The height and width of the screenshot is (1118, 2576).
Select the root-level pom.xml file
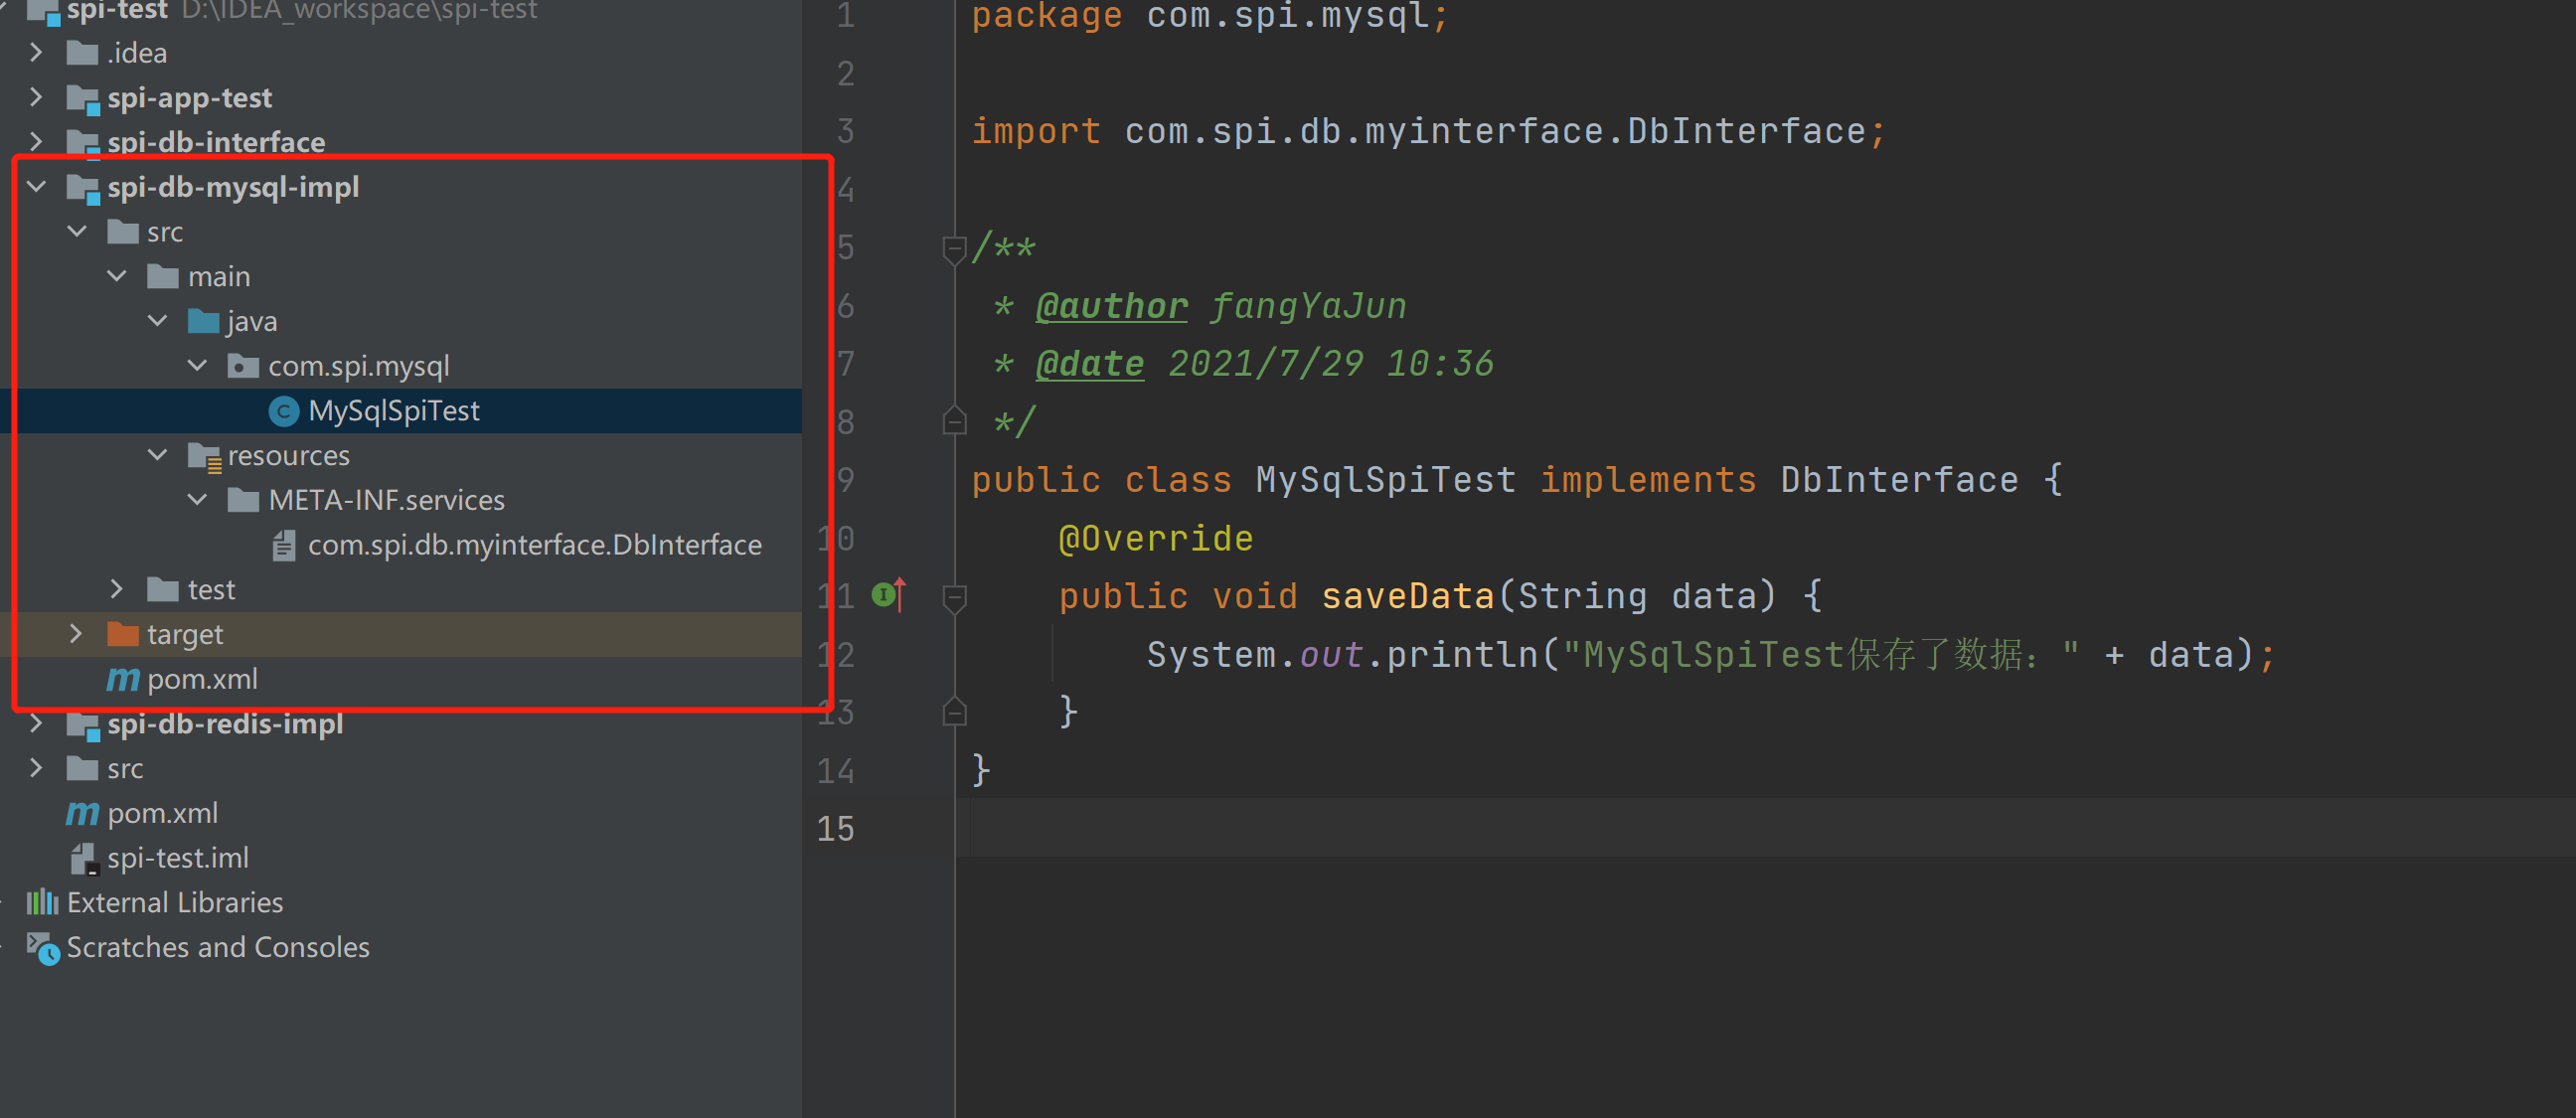tap(162, 813)
